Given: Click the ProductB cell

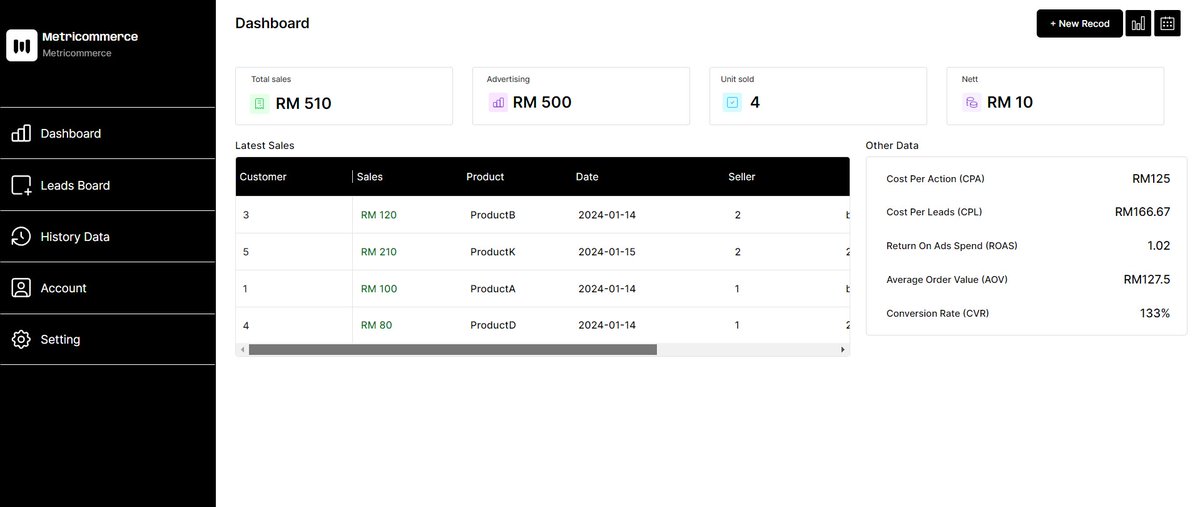Looking at the screenshot, I should click(493, 215).
